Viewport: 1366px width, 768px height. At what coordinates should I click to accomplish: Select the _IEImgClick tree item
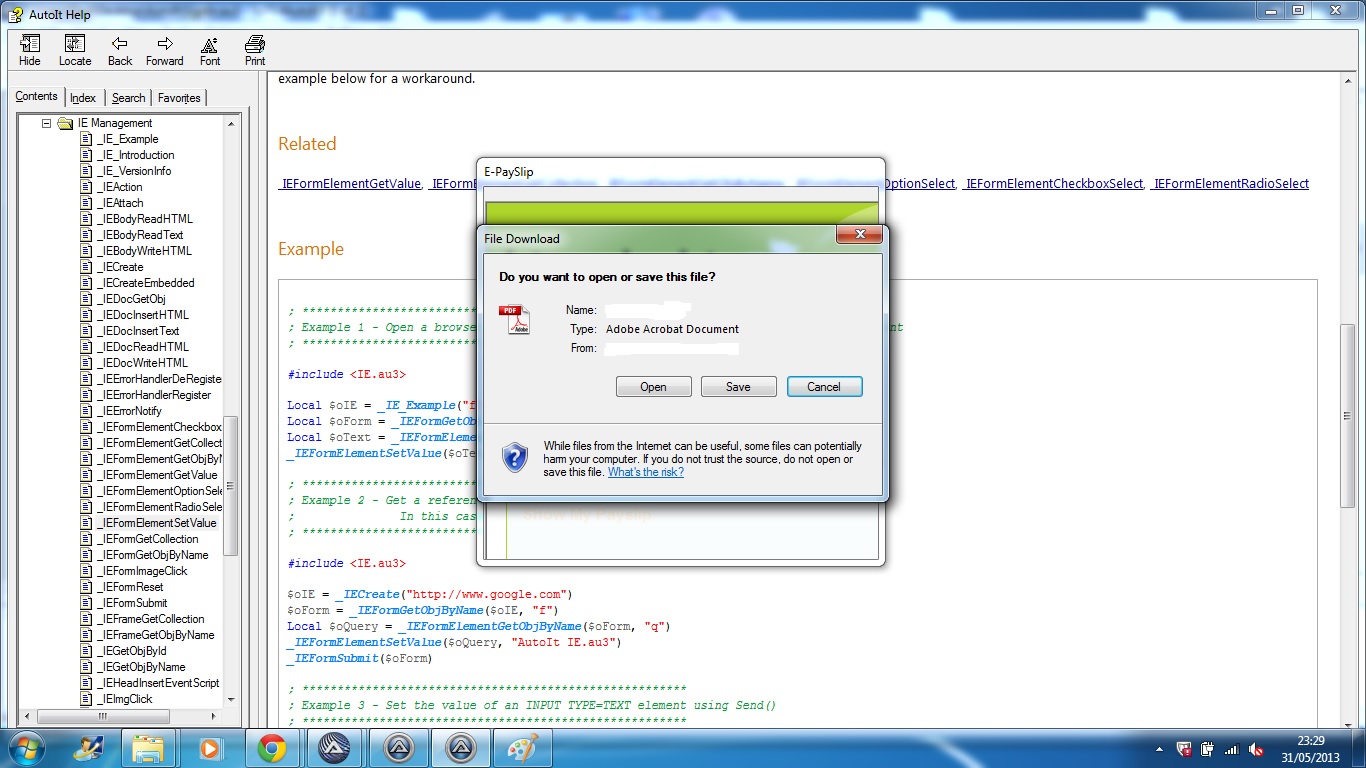(x=125, y=699)
